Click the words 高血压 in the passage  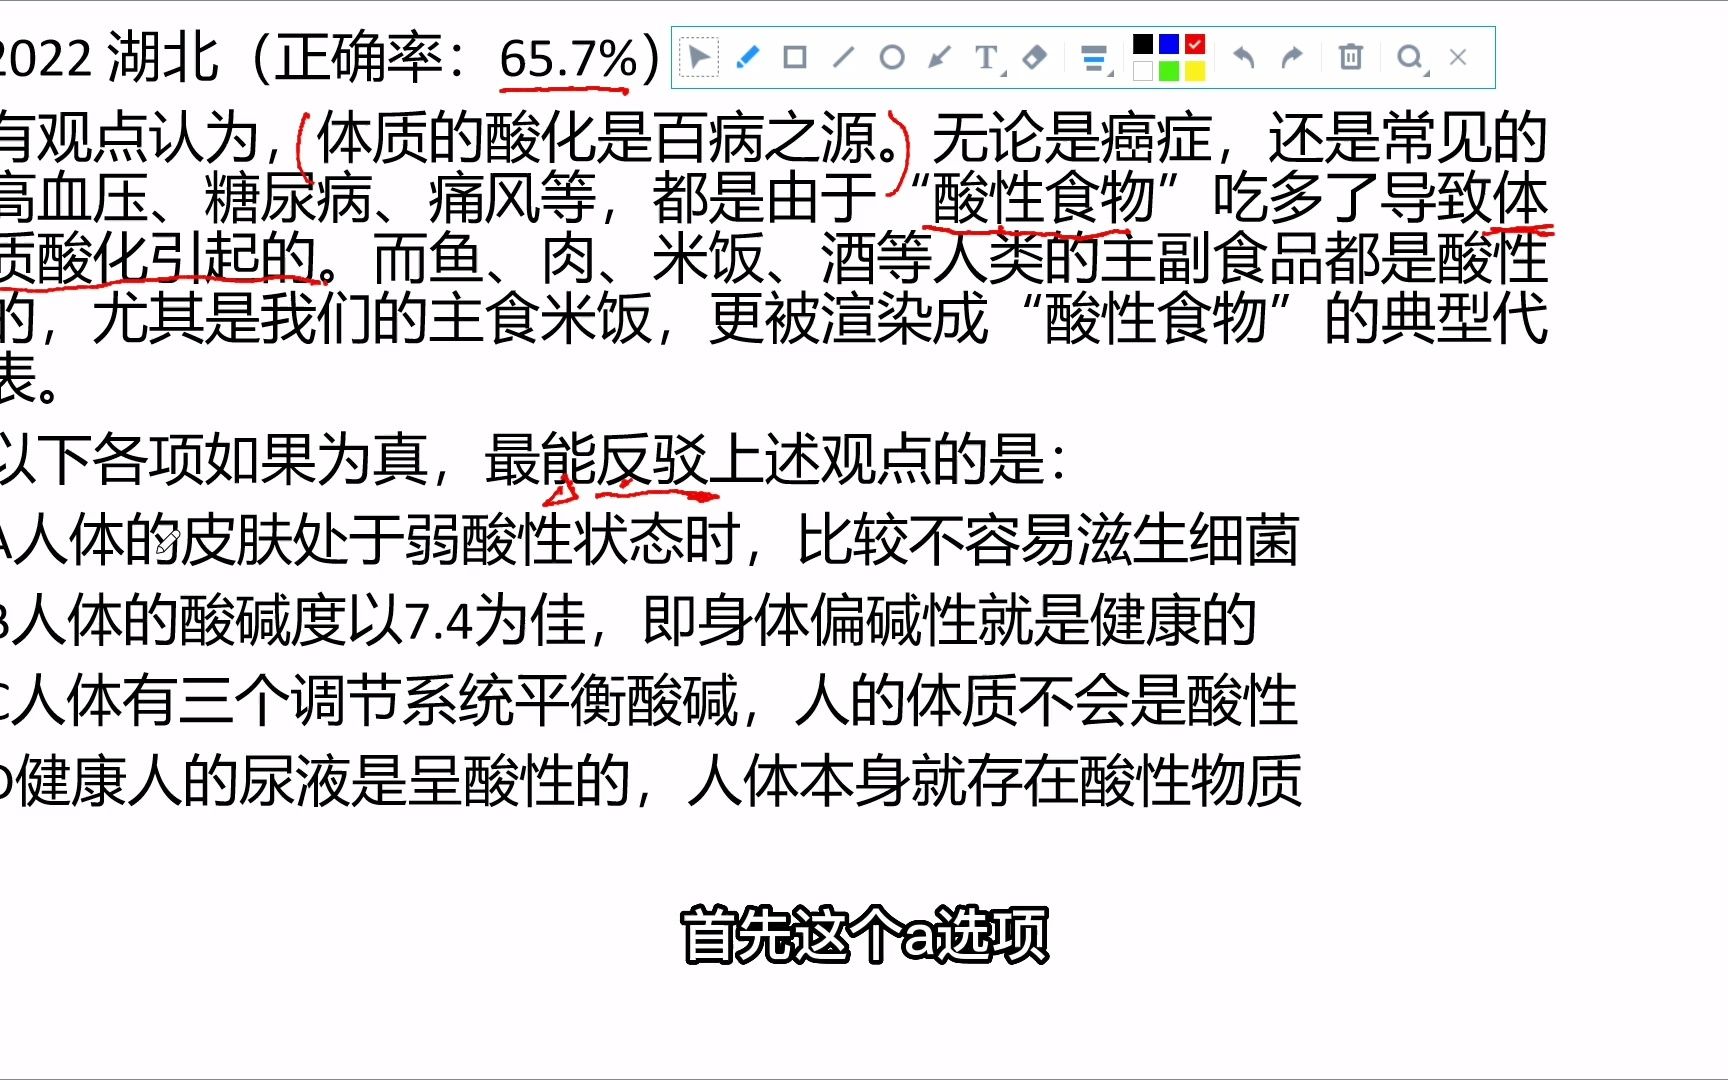[73, 197]
